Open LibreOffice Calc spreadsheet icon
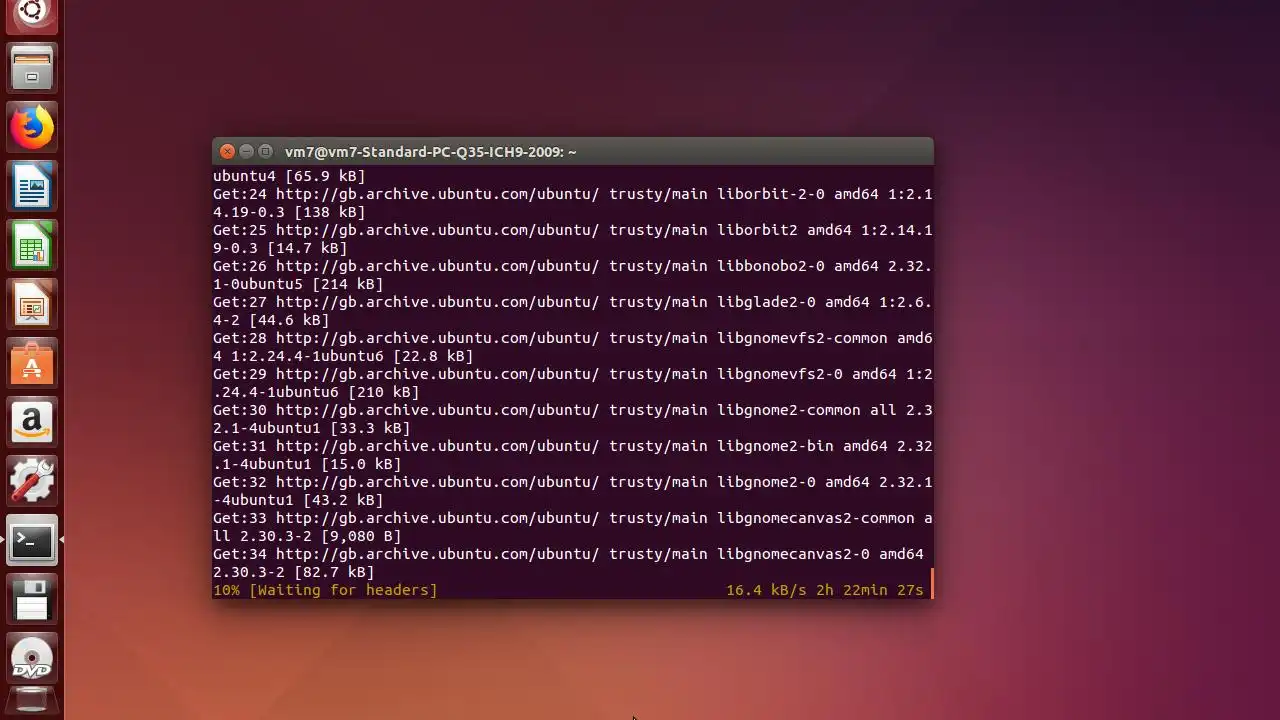Image resolution: width=1280 pixels, height=720 pixels. (x=32, y=247)
